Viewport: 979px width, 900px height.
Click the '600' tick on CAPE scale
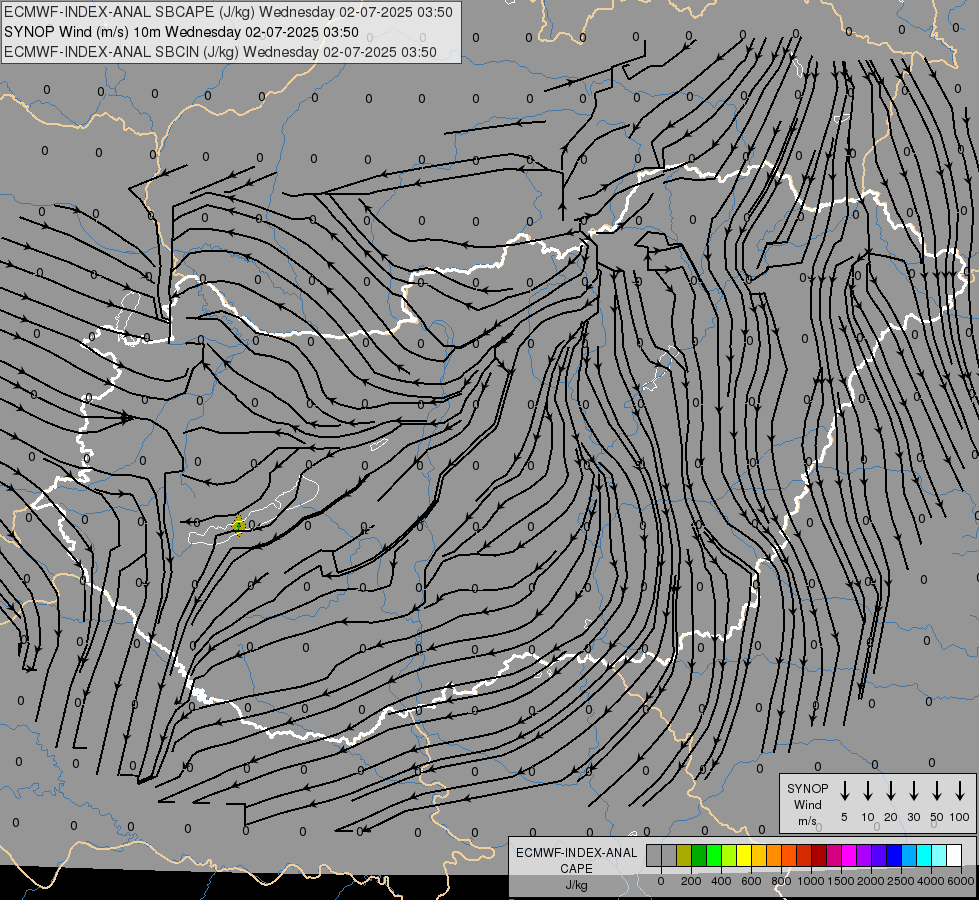tap(751, 881)
